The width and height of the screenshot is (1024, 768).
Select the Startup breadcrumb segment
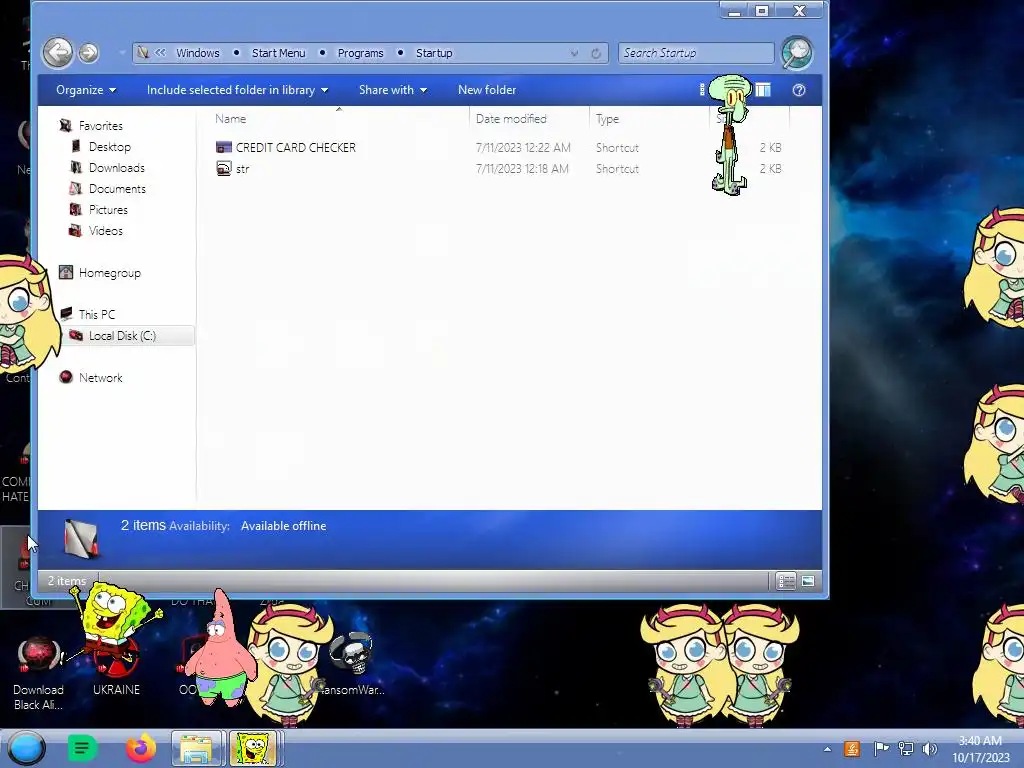tap(434, 53)
